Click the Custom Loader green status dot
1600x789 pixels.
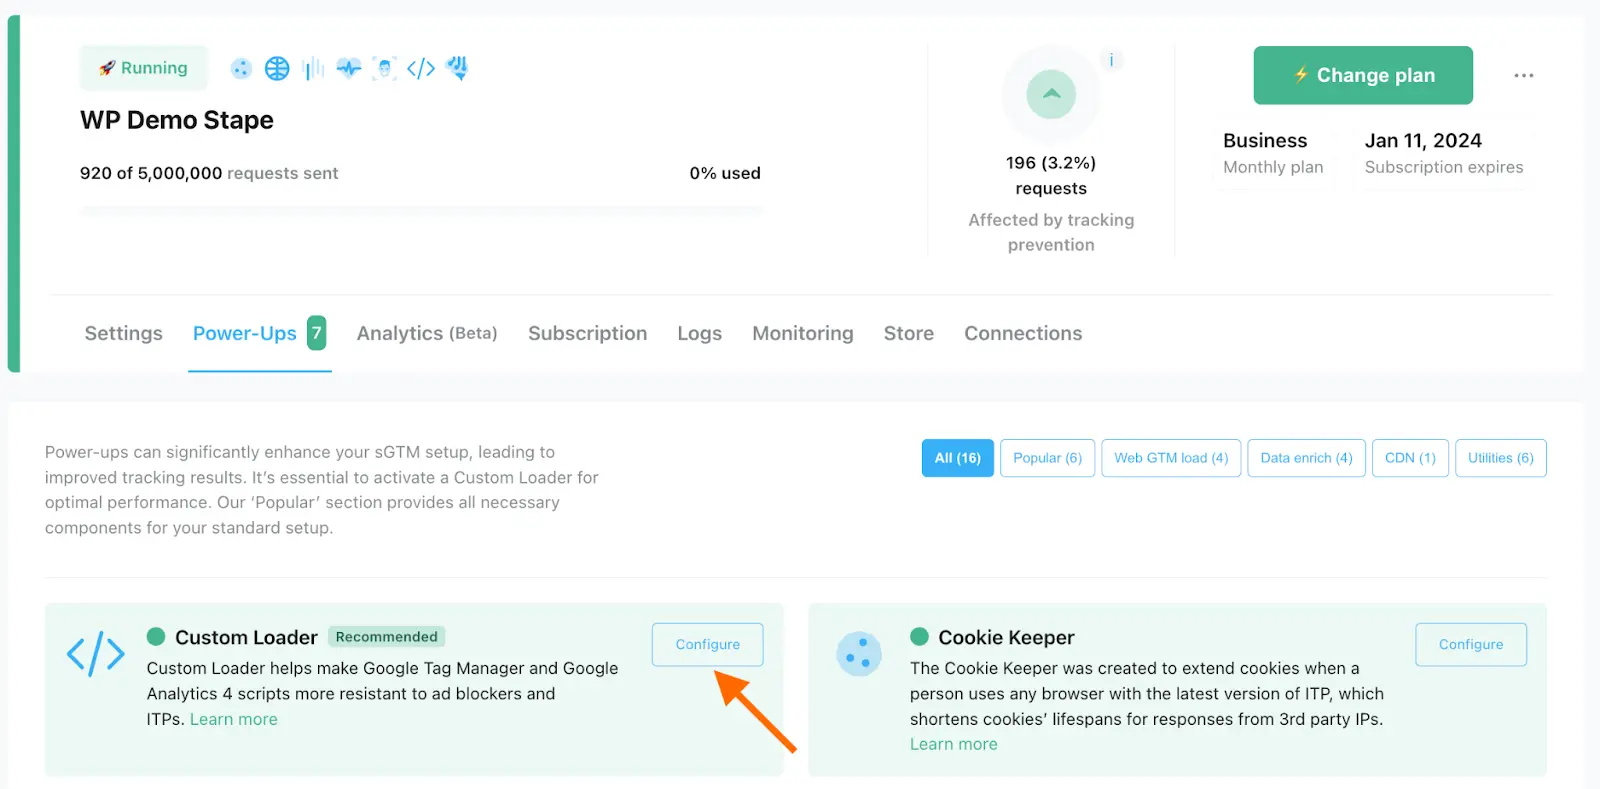point(156,636)
